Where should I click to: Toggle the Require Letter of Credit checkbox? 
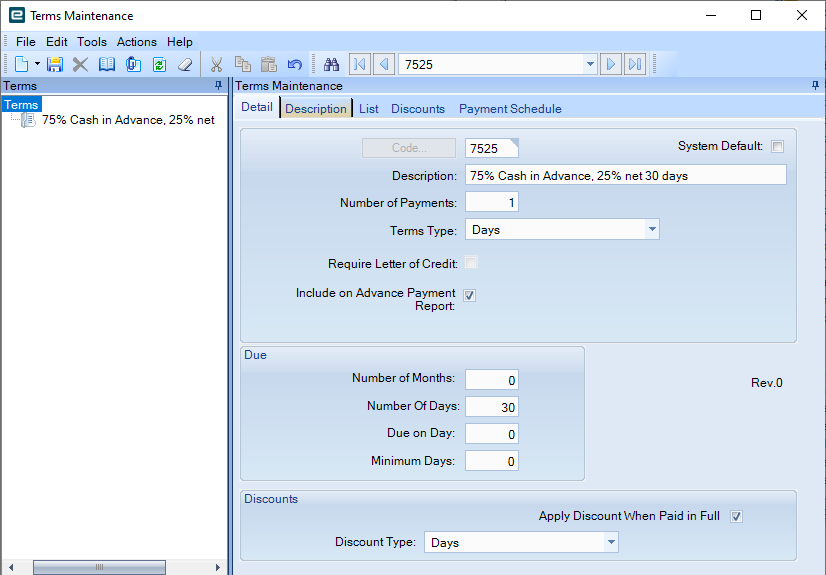[471, 263]
